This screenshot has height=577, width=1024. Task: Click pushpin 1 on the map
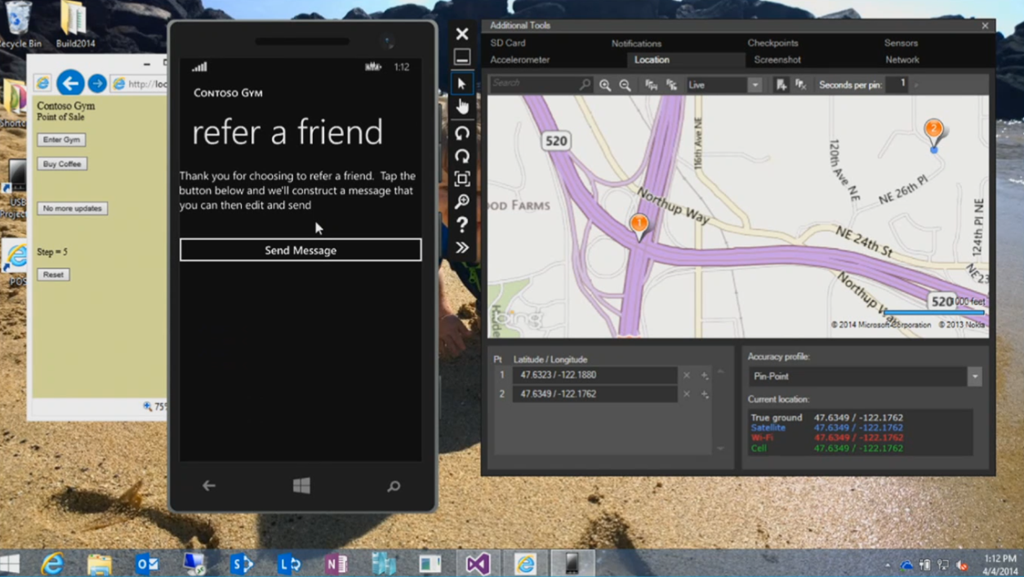tap(639, 225)
